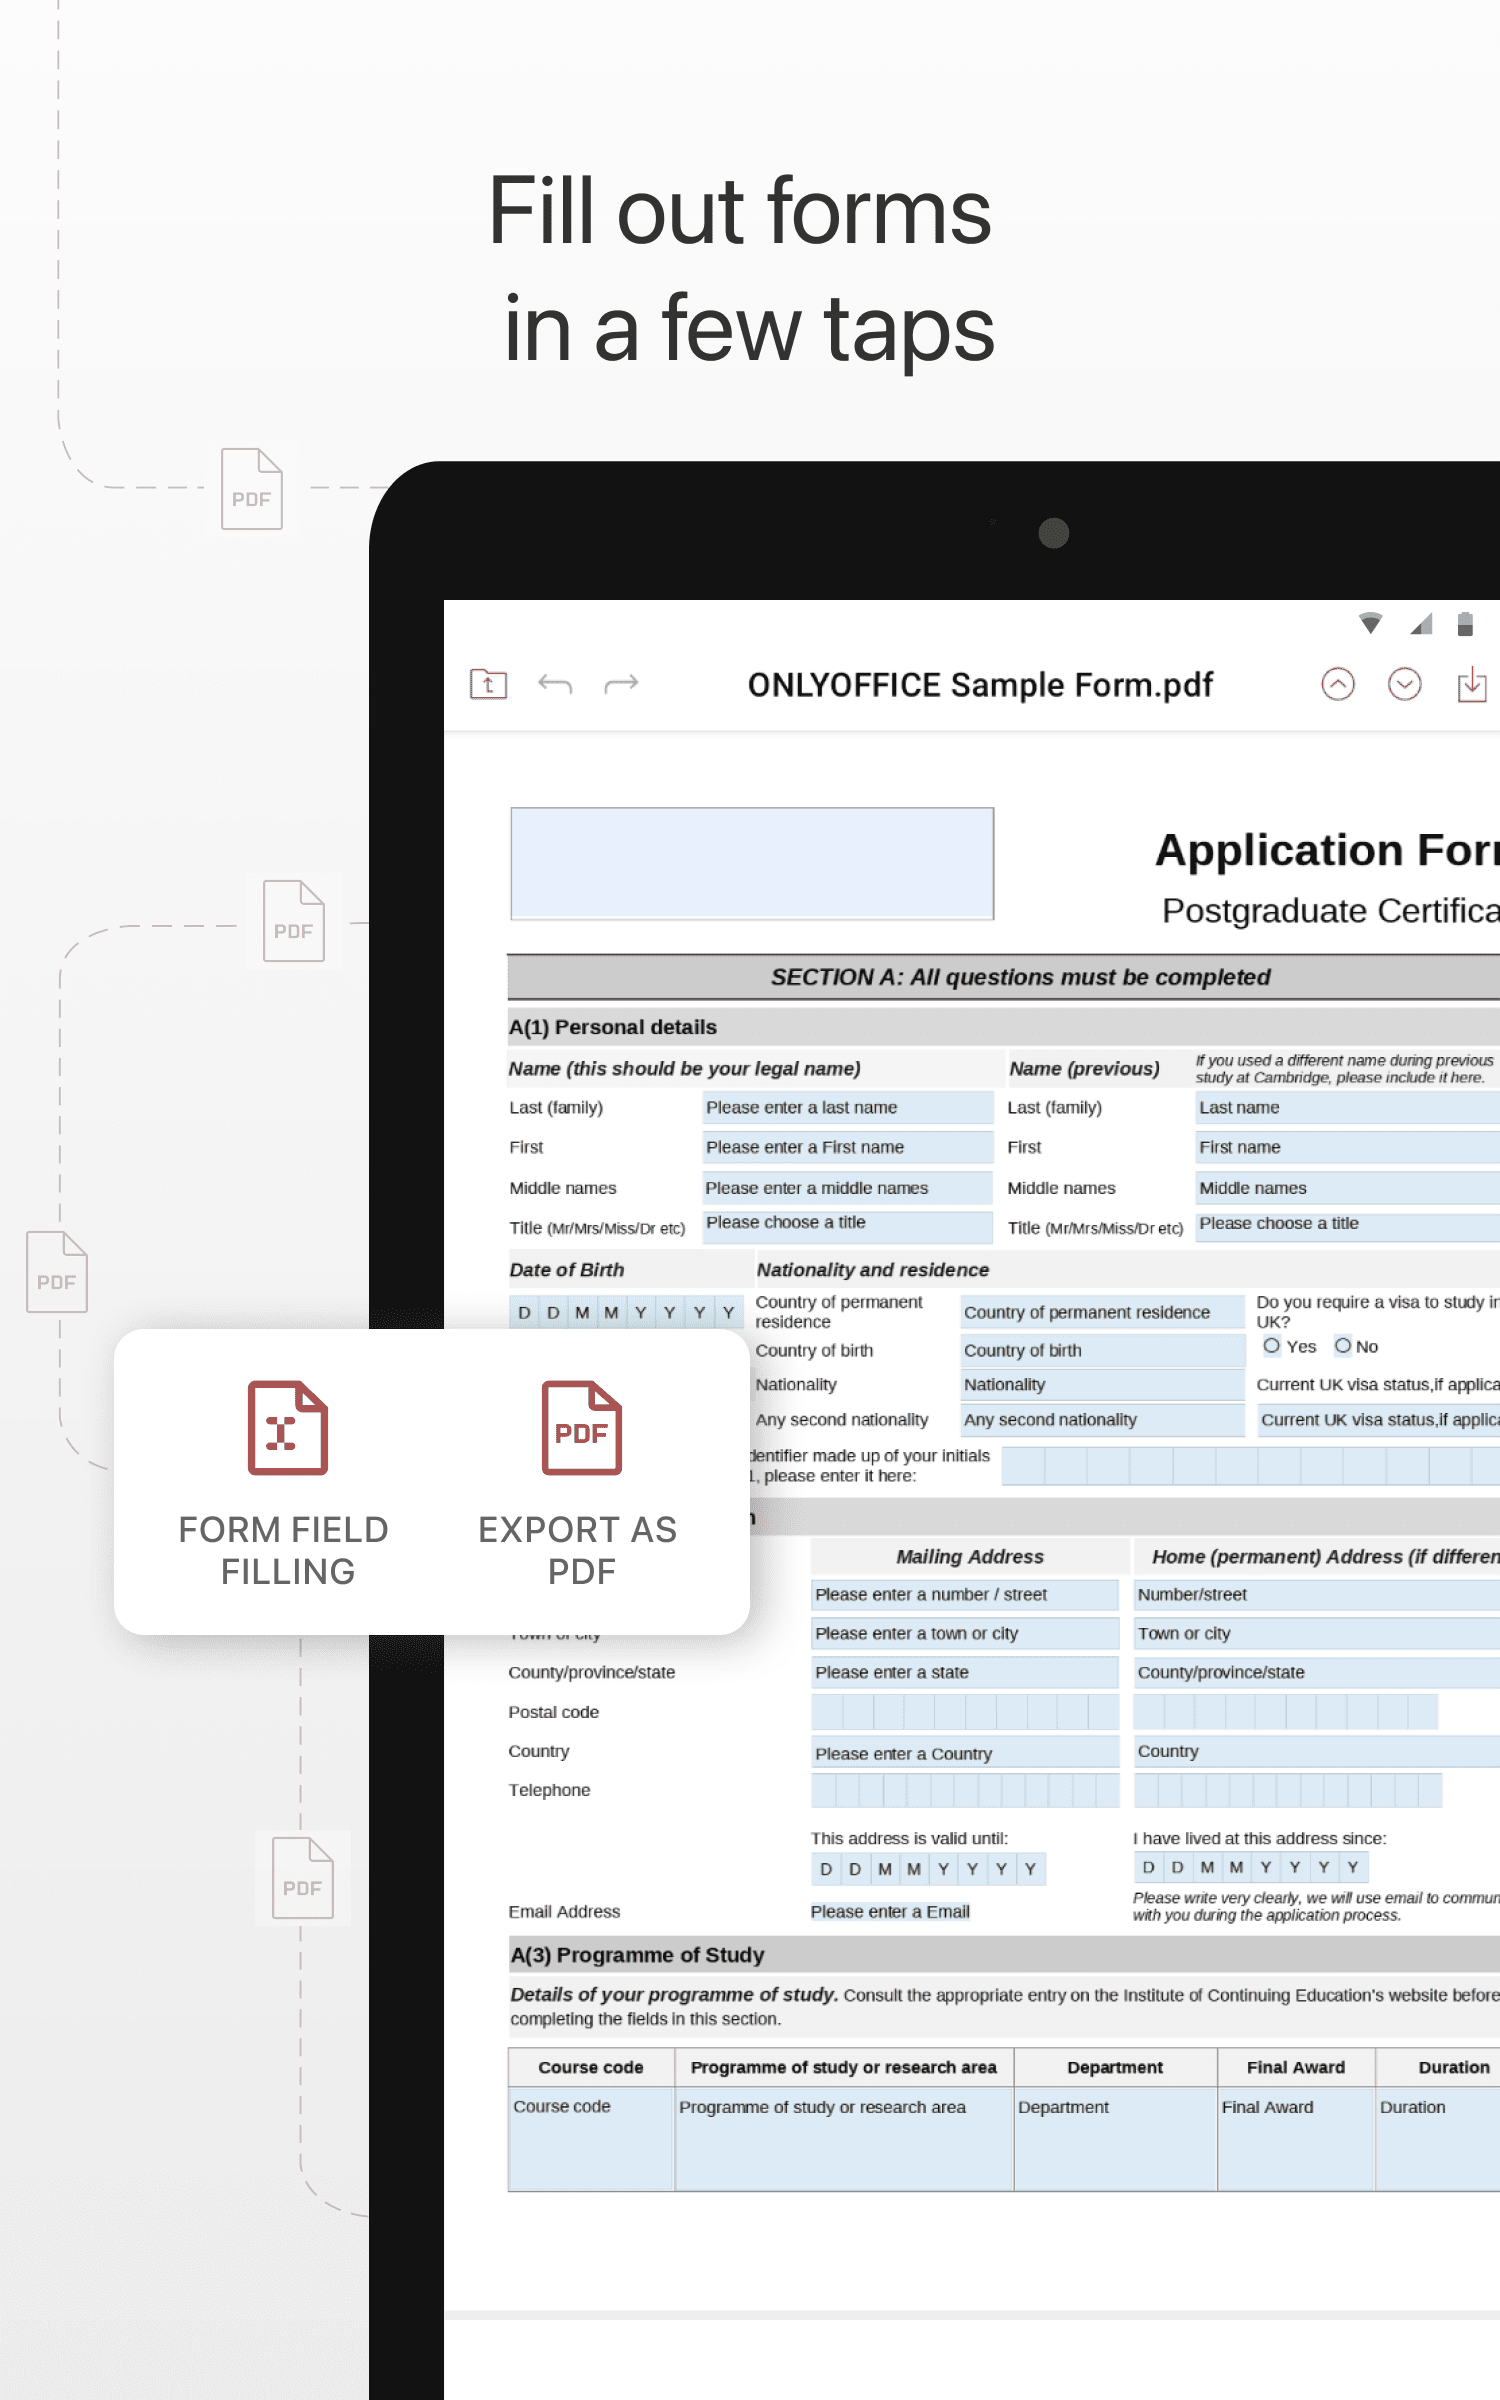1500x2400 pixels.
Task: Open Country of permanent residence field
Action: (1102, 1312)
